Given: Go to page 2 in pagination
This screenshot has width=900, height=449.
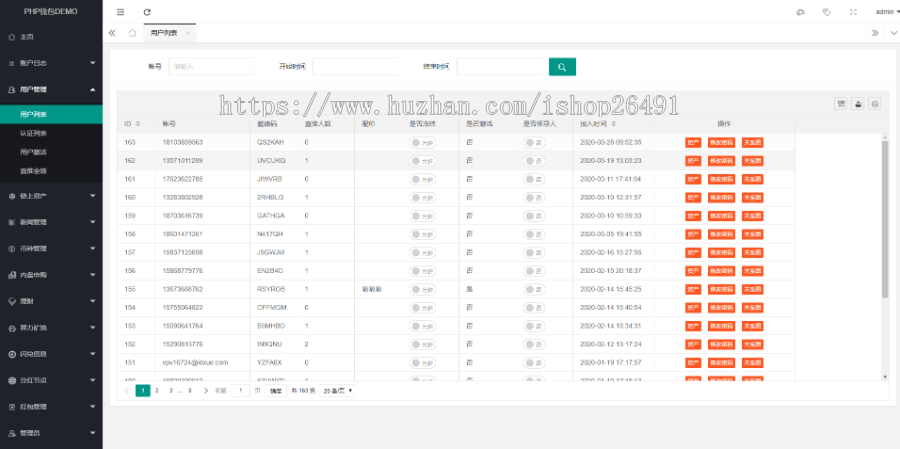Looking at the screenshot, I should [x=157, y=390].
